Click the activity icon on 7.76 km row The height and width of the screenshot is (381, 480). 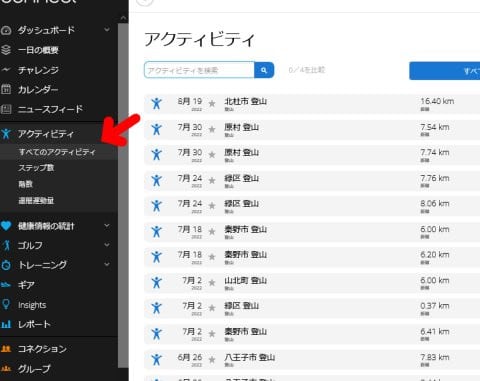tap(156, 180)
